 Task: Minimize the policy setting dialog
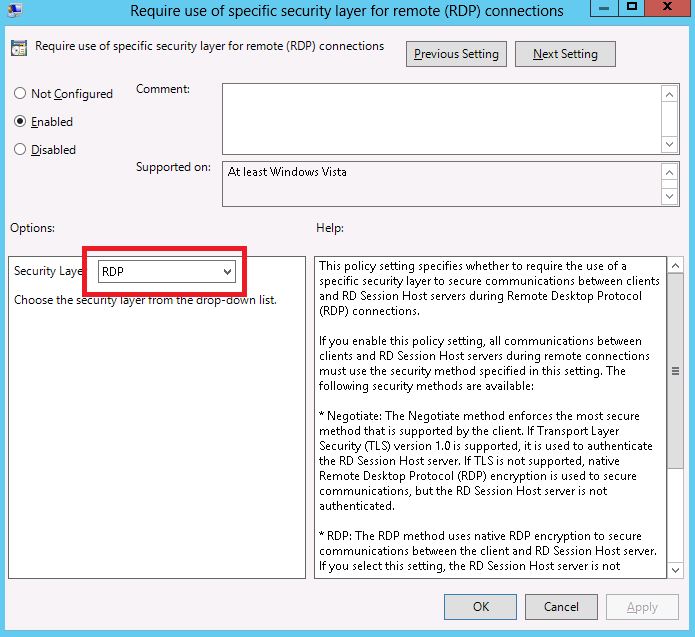(x=604, y=9)
